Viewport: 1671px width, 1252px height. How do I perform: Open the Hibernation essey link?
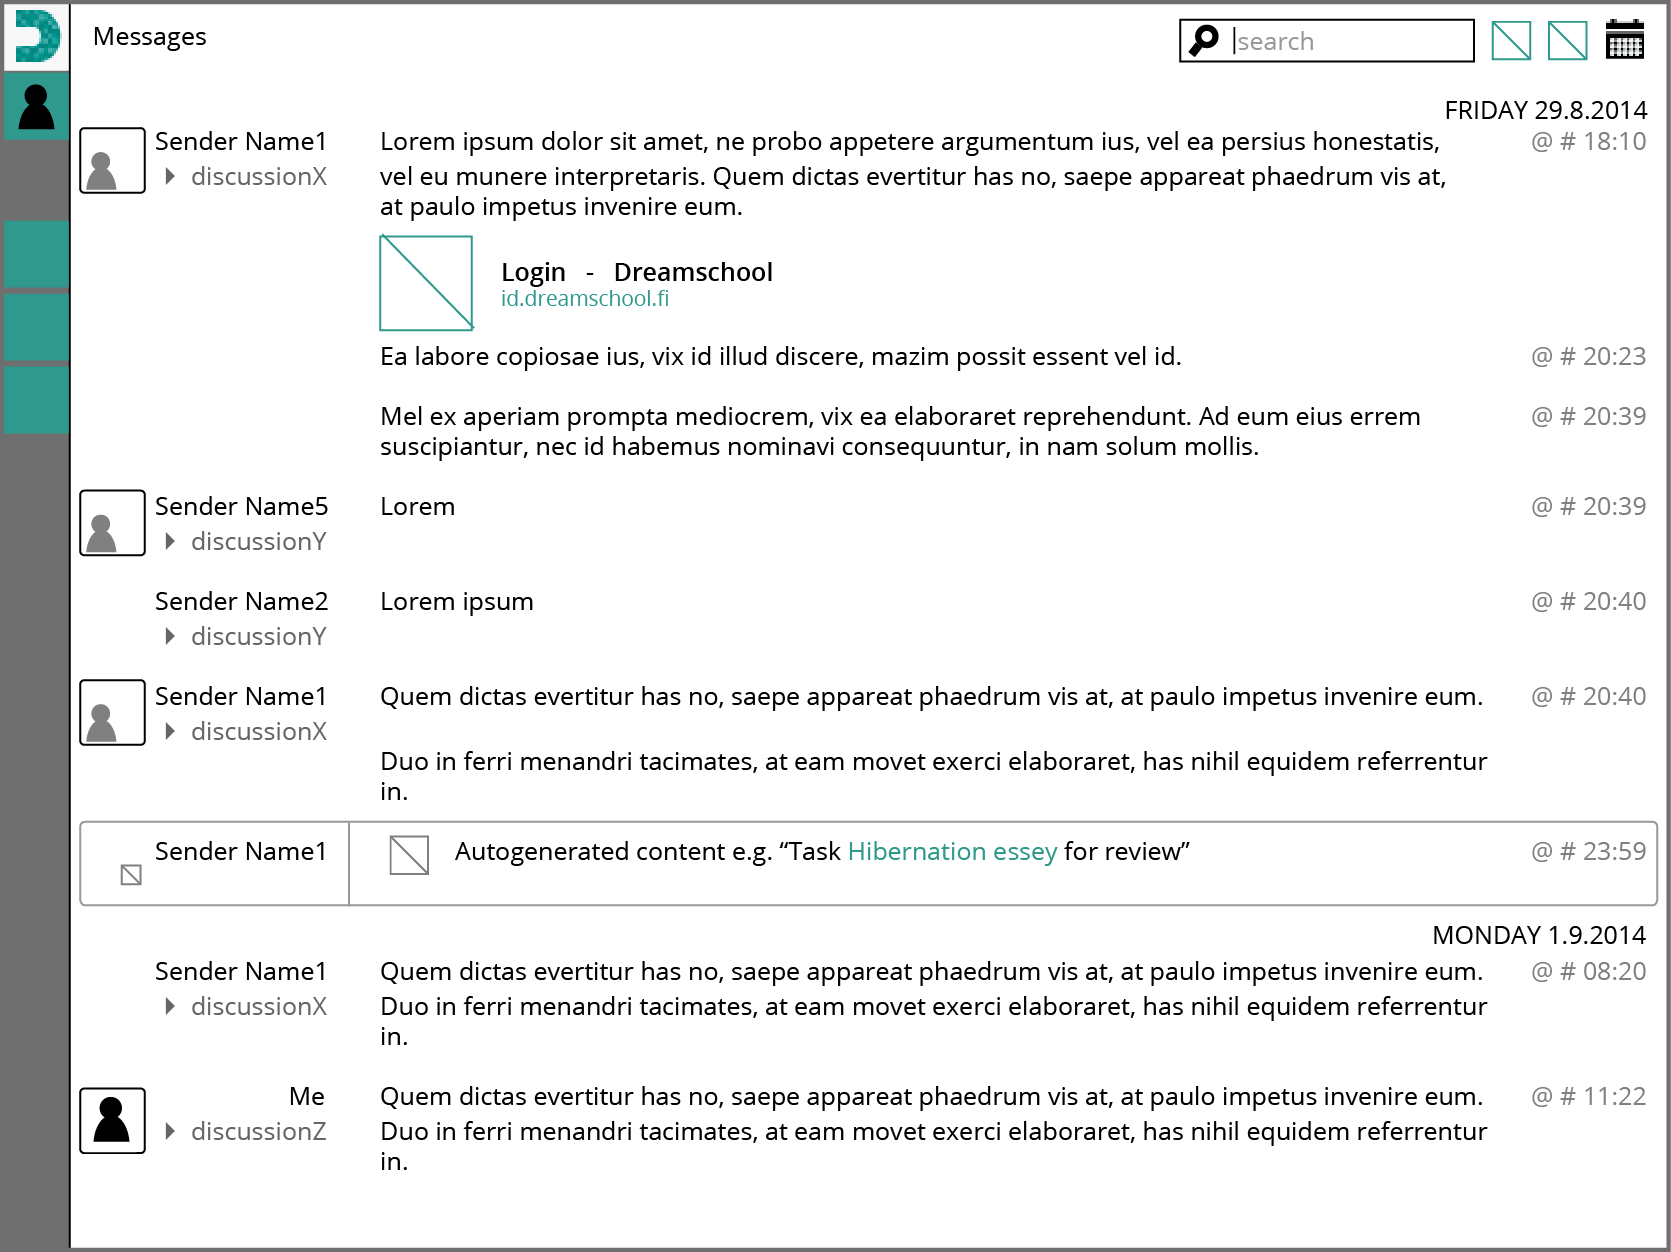[x=952, y=851]
